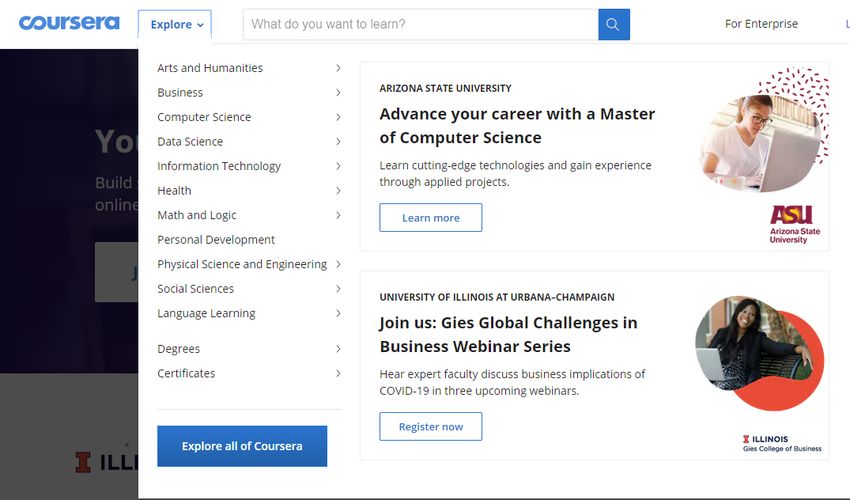Expand the Language Learning chevron
The image size is (850, 500).
338,313
